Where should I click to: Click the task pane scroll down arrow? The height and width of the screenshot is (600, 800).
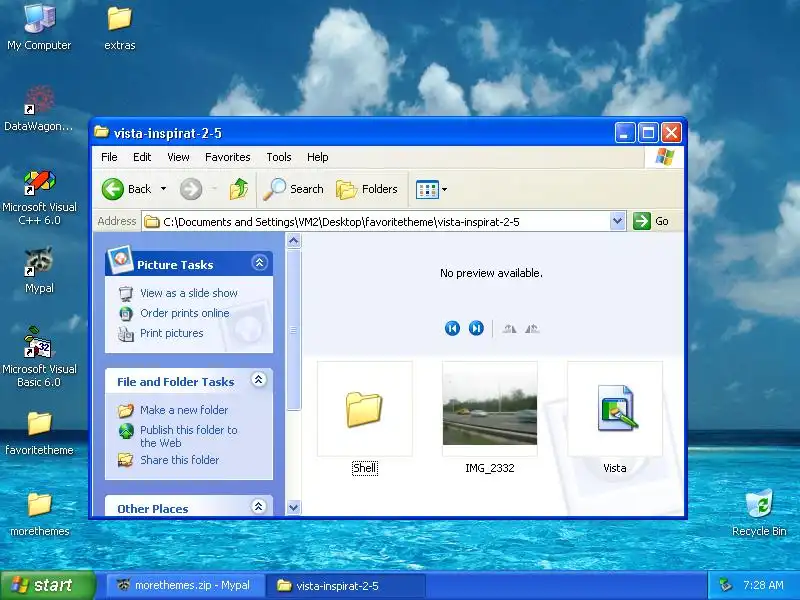[293, 507]
